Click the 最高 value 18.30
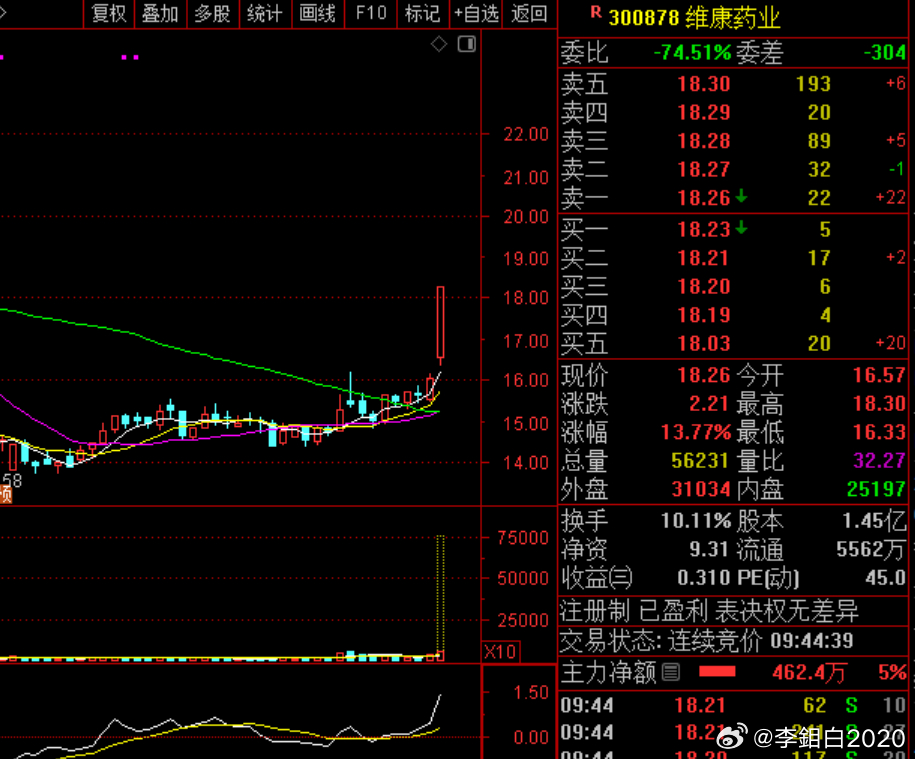Image resolution: width=915 pixels, height=759 pixels. (x=879, y=404)
